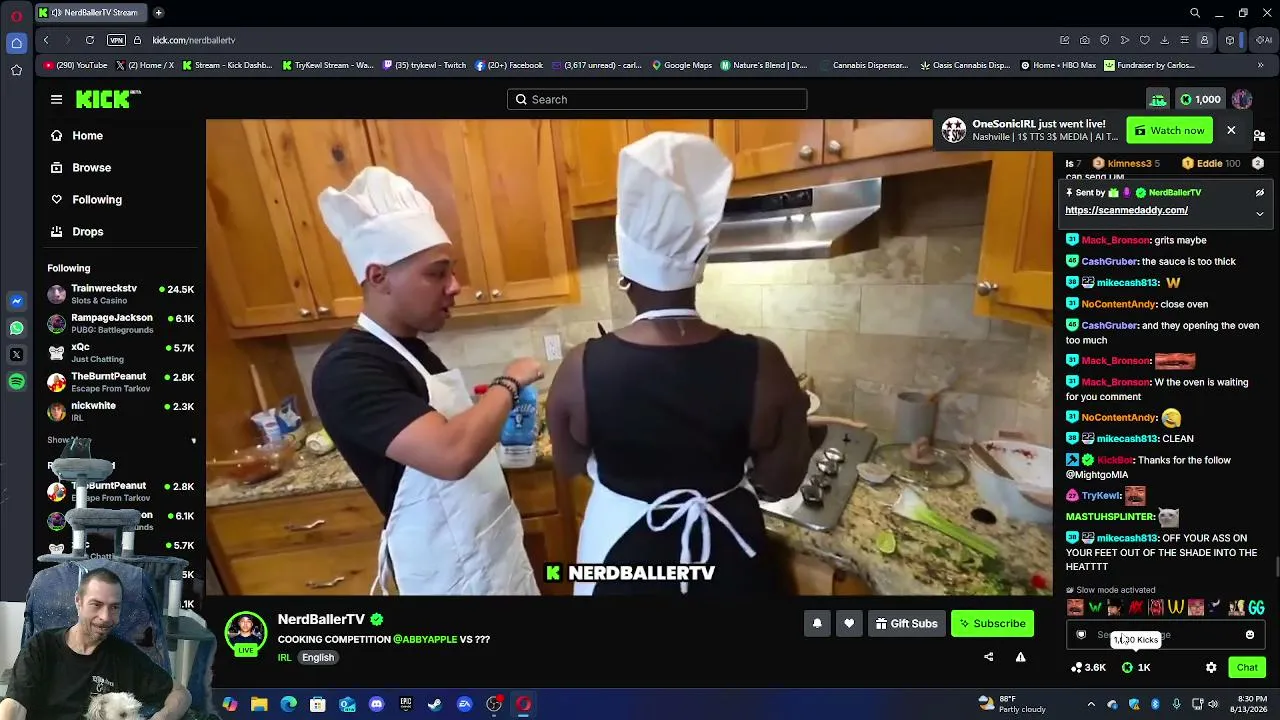Dismiss the OneSonicIRL live notification
Screen dimensions: 1280x720
click(1231, 130)
